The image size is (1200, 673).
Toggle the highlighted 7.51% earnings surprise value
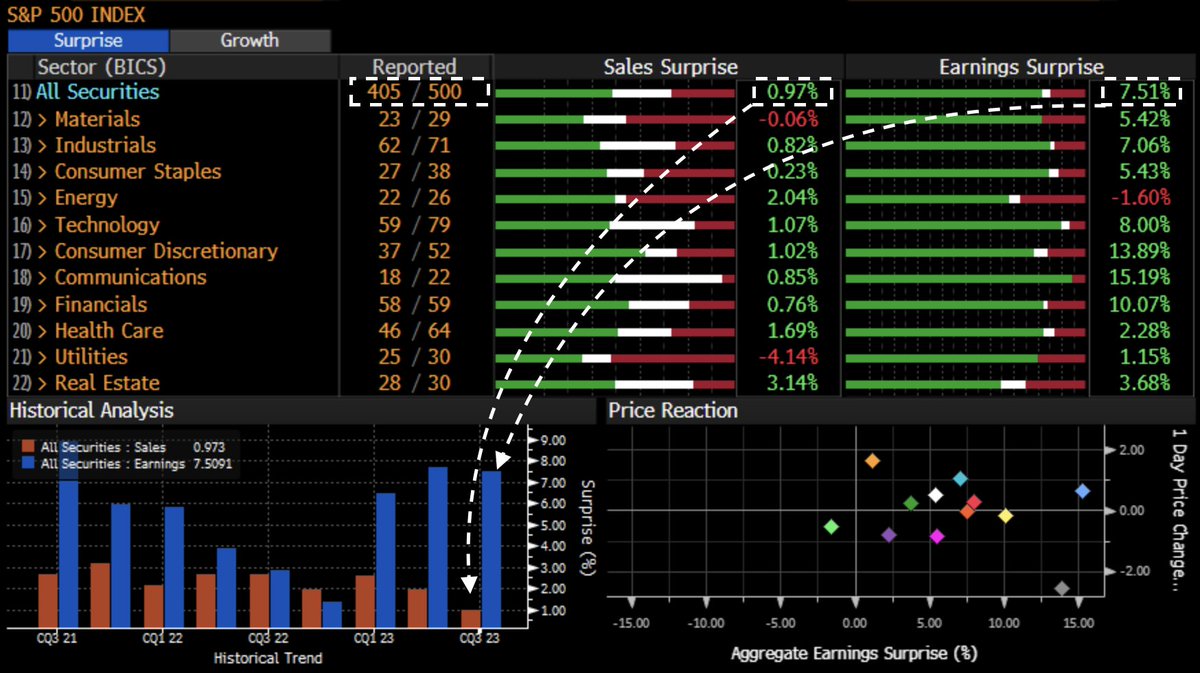click(x=1144, y=91)
